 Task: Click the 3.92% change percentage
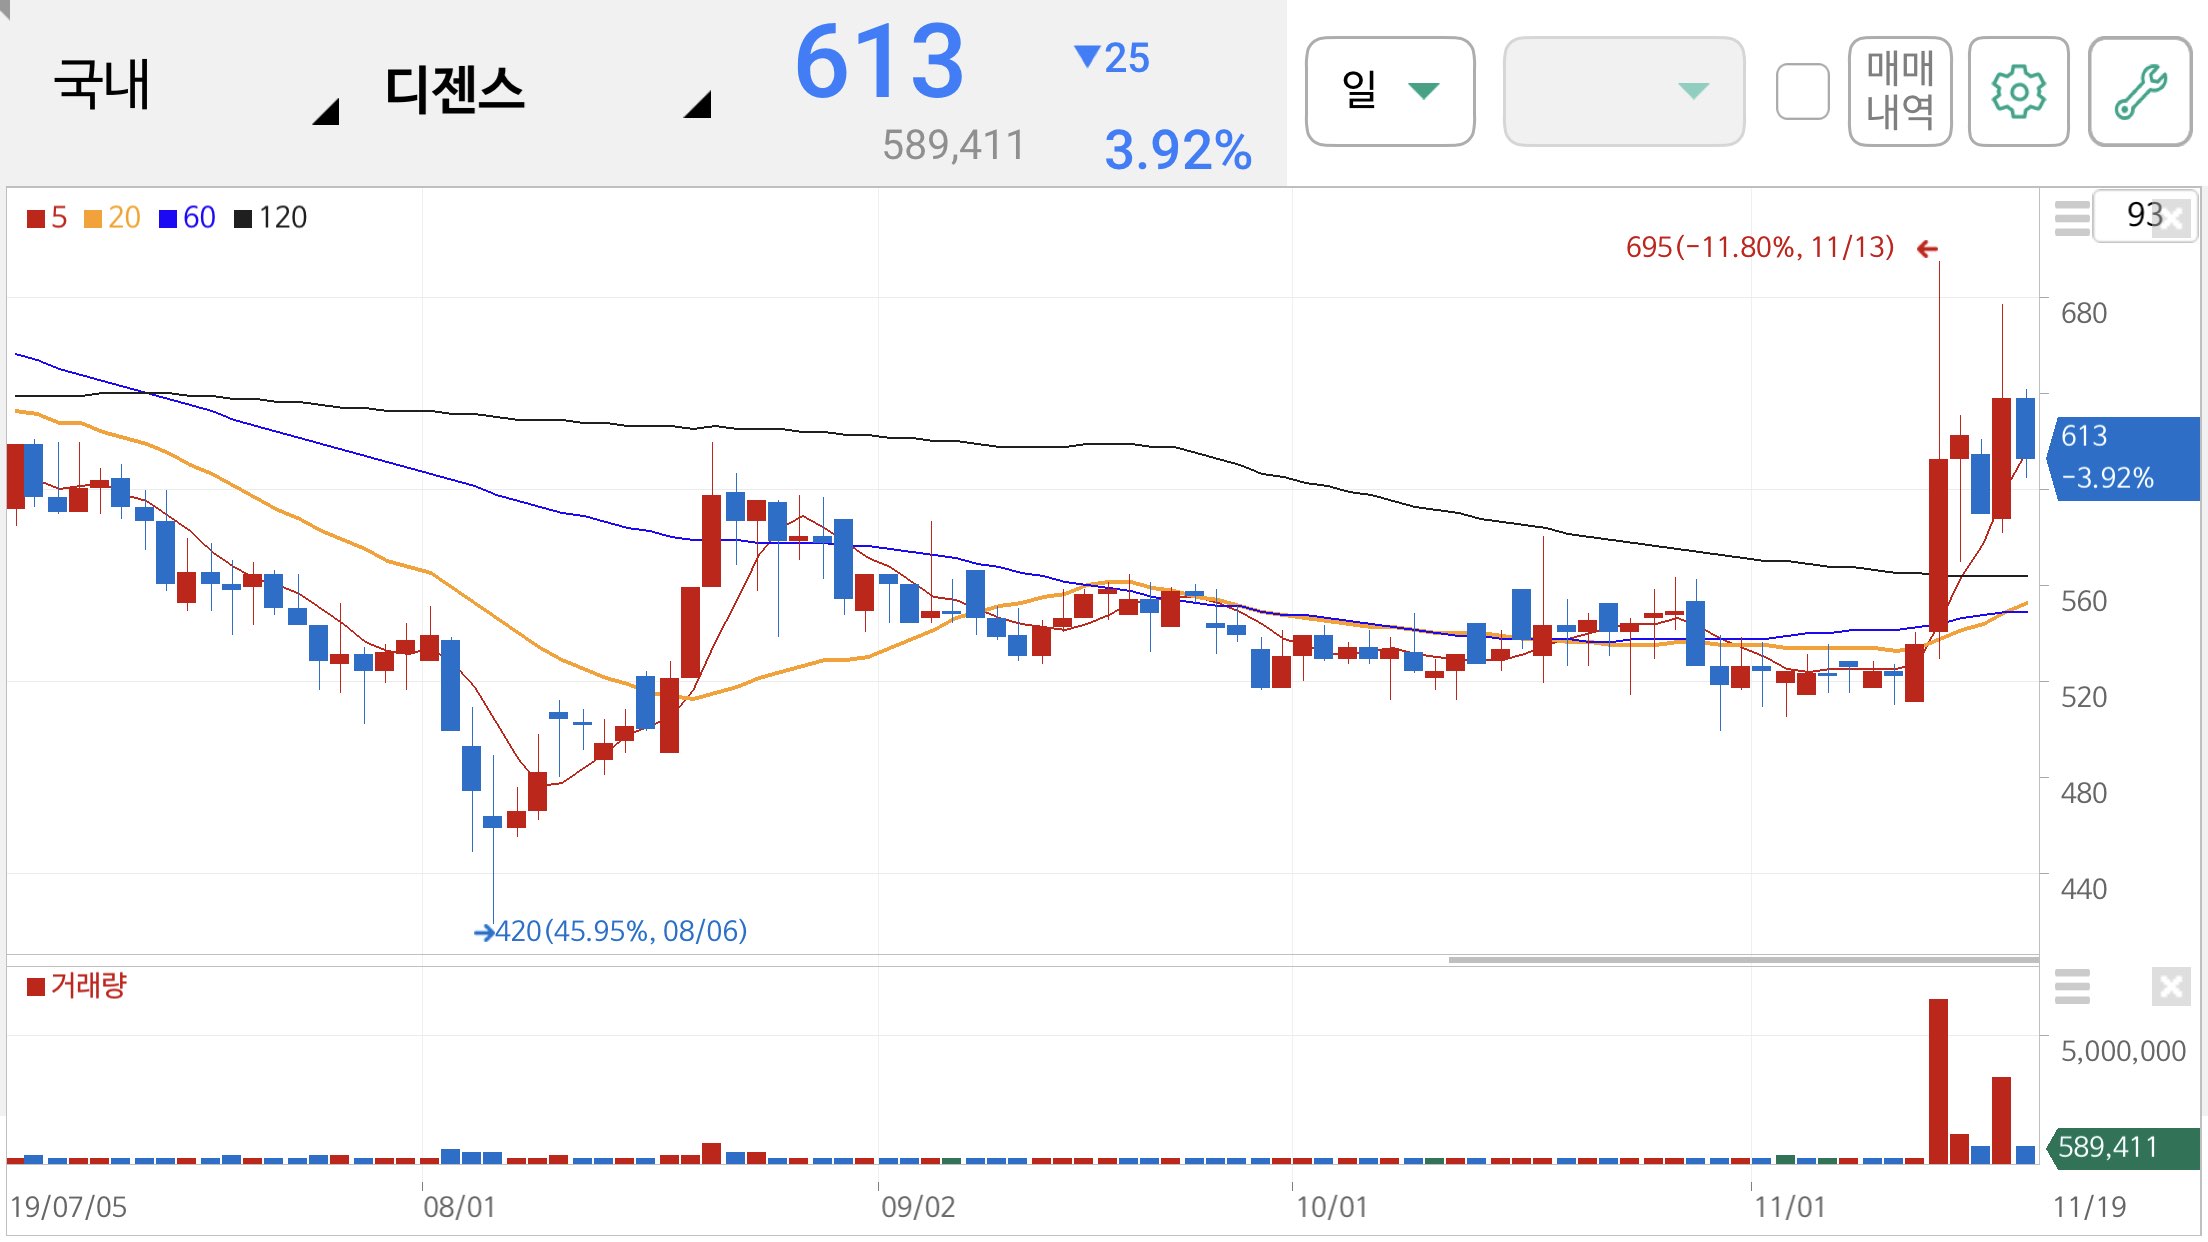(1178, 151)
